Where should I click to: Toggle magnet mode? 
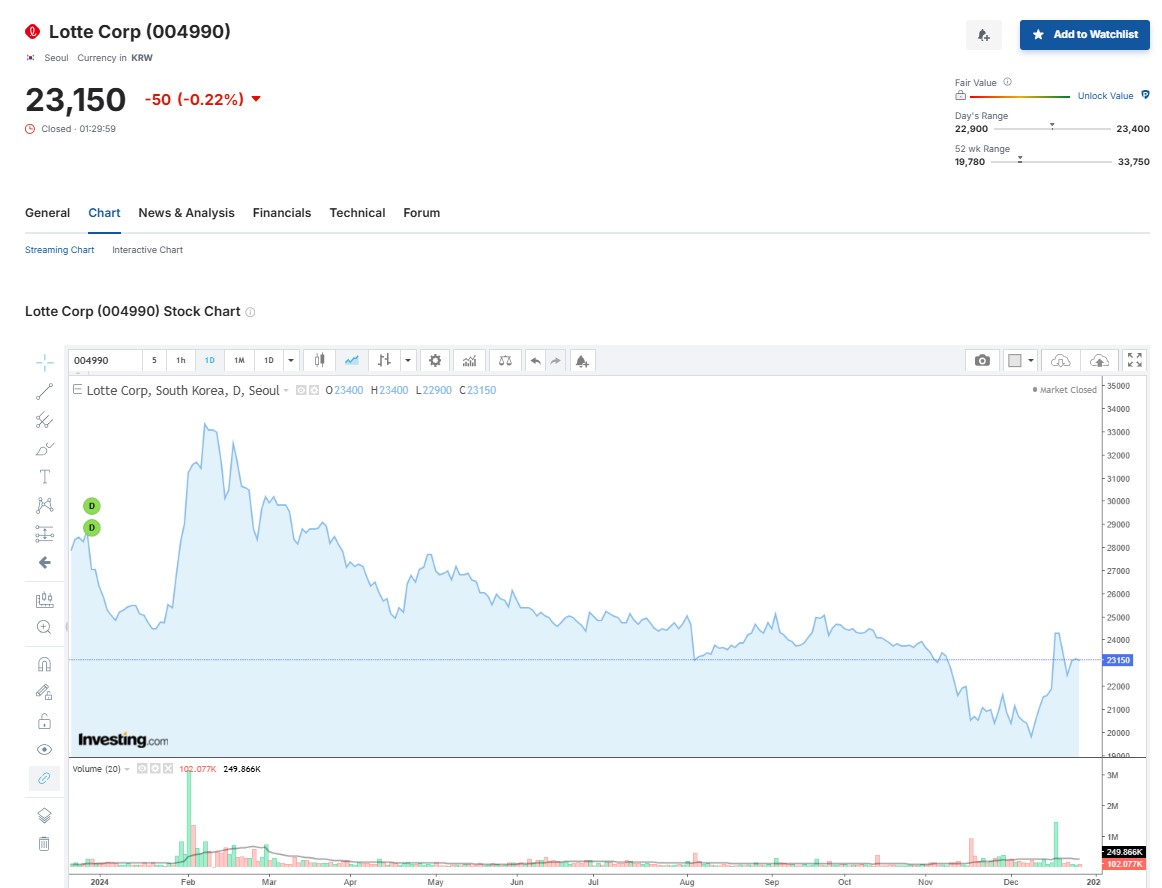[44, 664]
